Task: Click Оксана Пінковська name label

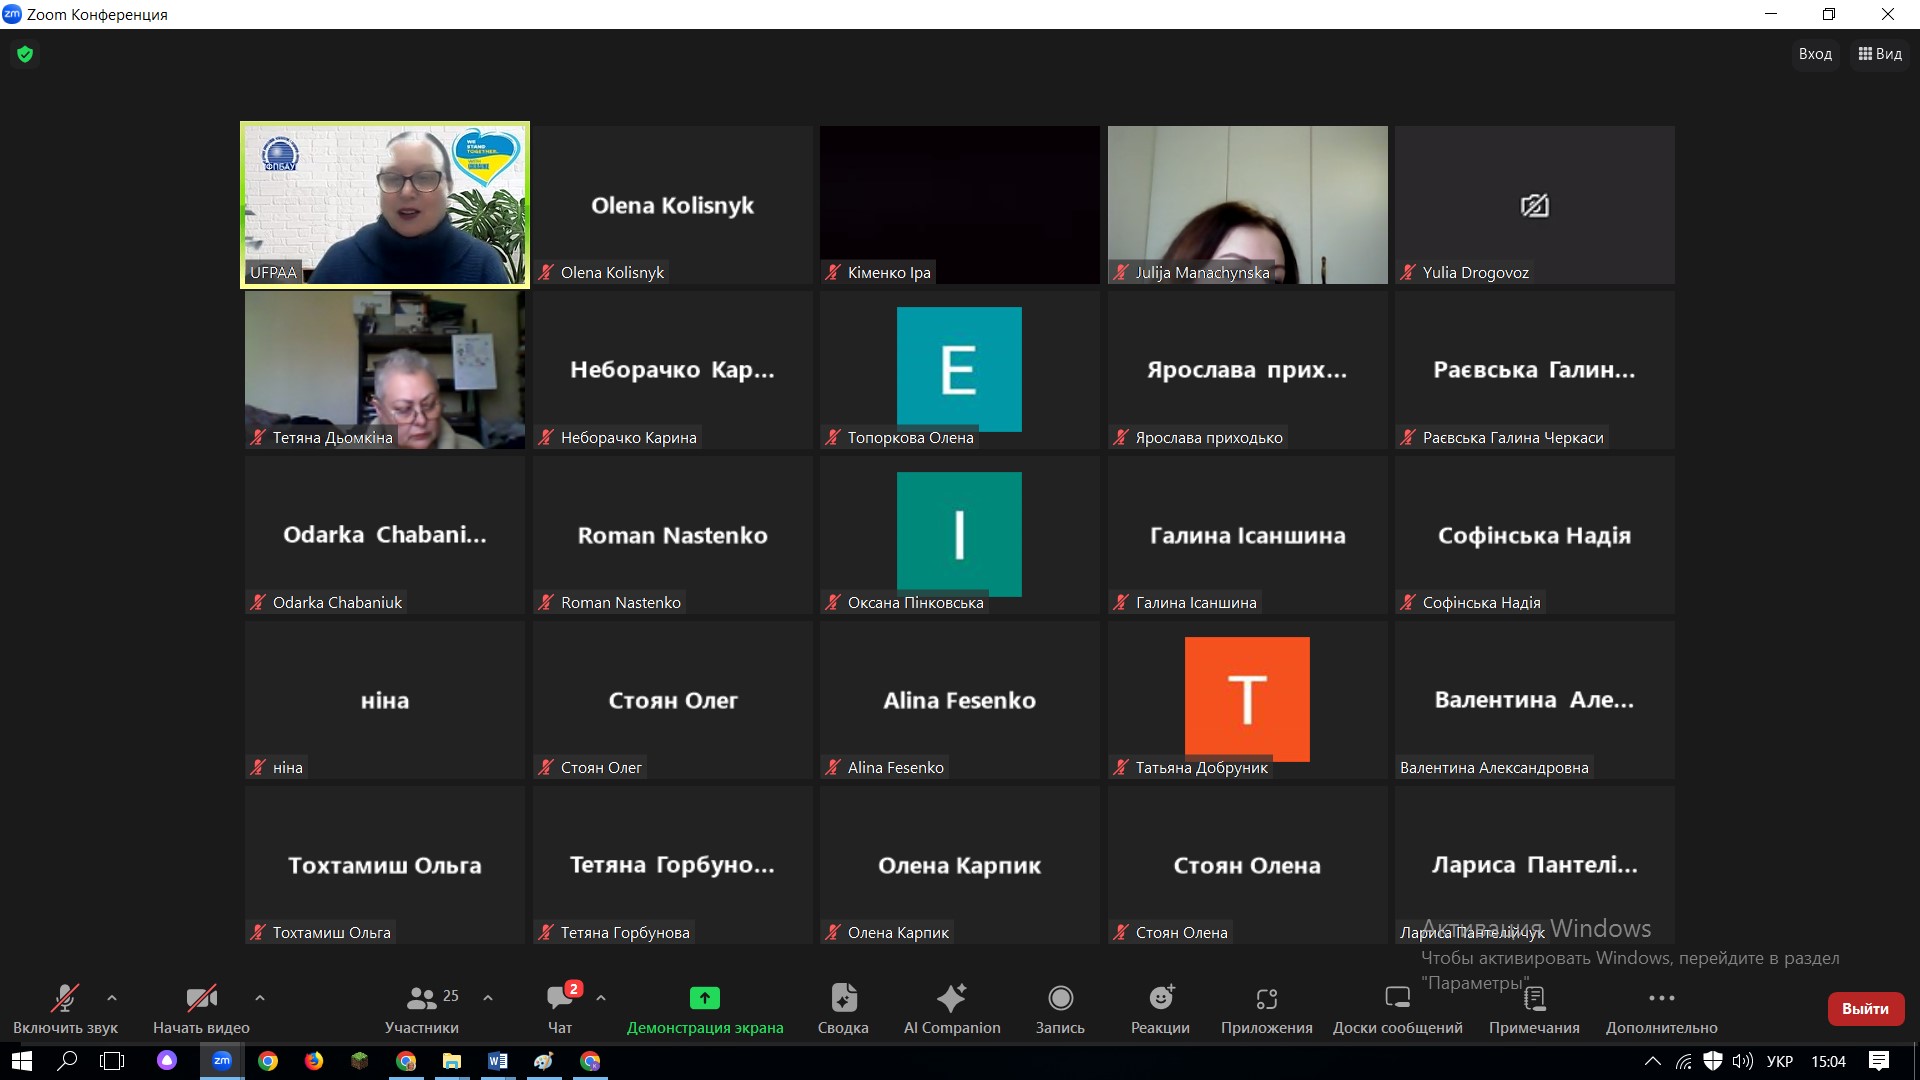Action: point(915,602)
